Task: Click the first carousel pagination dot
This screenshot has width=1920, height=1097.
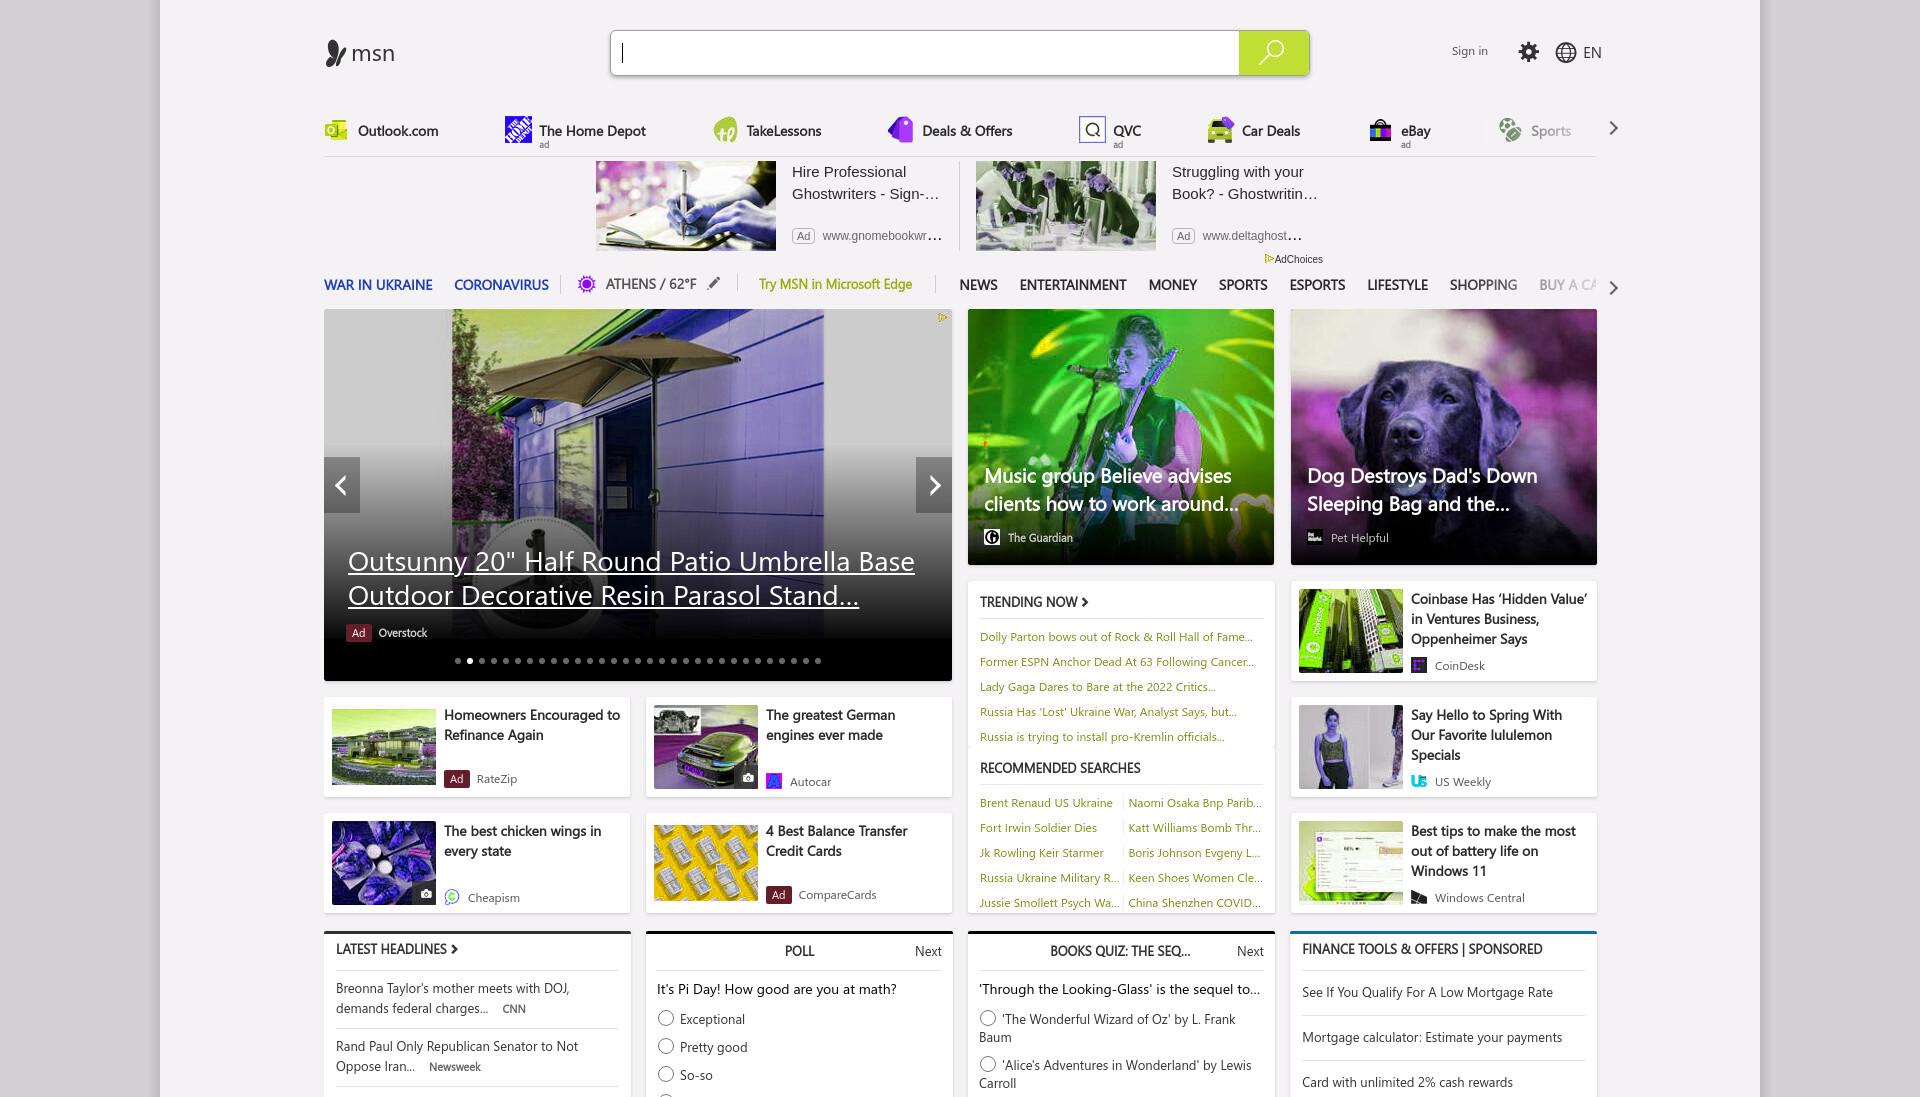Action: 458,661
